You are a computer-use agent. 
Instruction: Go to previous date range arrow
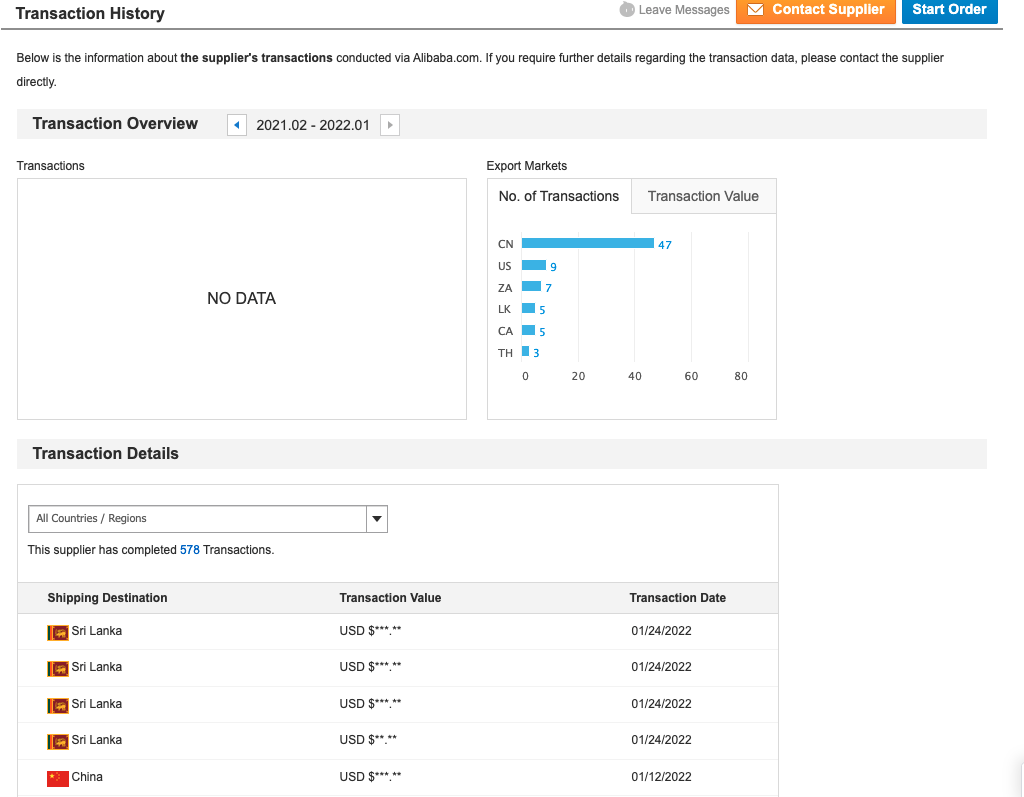click(237, 125)
